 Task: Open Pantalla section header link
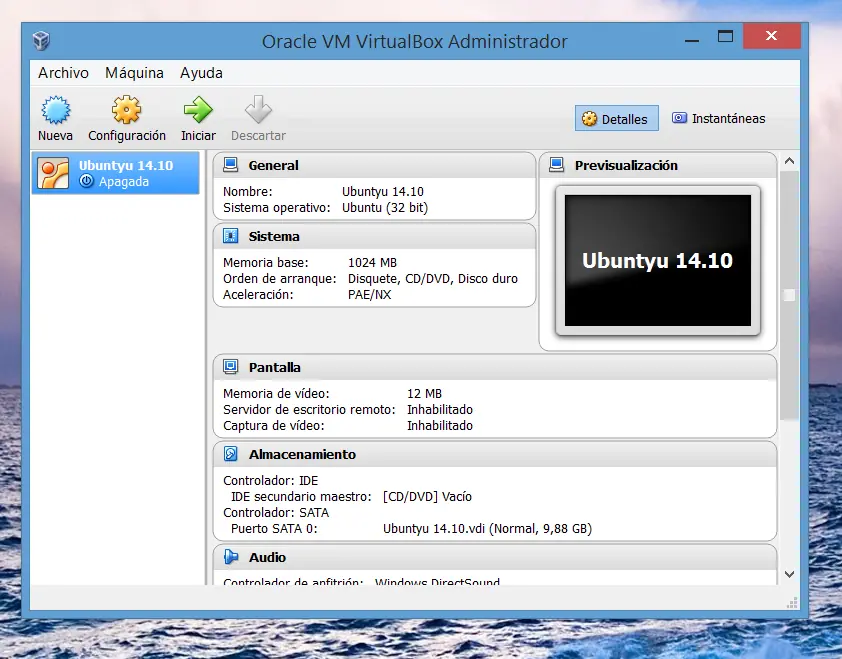point(274,367)
